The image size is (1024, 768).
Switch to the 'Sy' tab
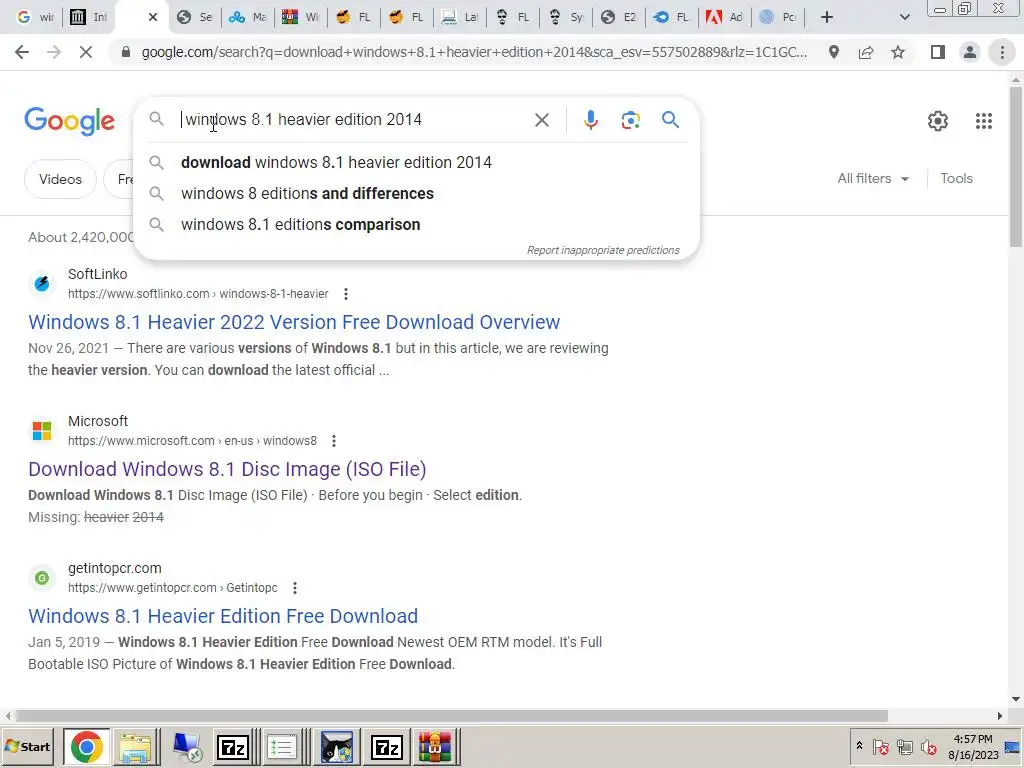pyautogui.click(x=566, y=17)
